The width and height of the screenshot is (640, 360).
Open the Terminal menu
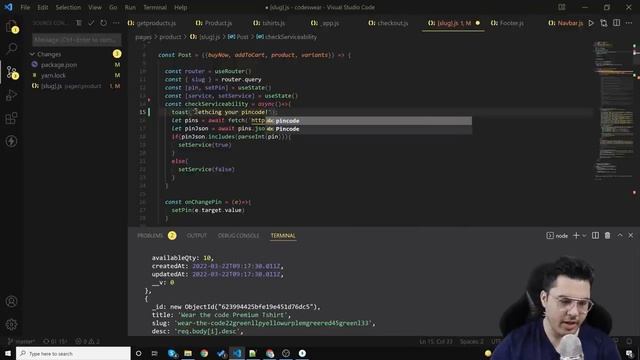coord(155,7)
